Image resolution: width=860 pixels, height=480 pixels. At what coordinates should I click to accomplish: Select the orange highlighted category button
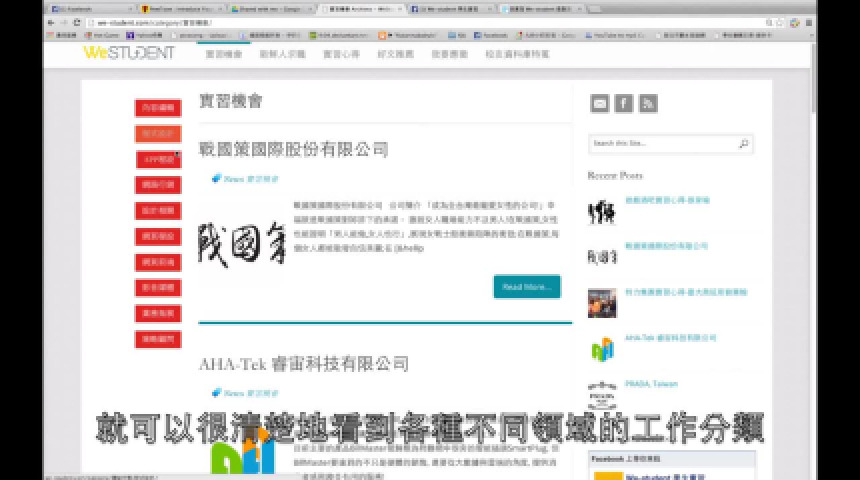157,133
